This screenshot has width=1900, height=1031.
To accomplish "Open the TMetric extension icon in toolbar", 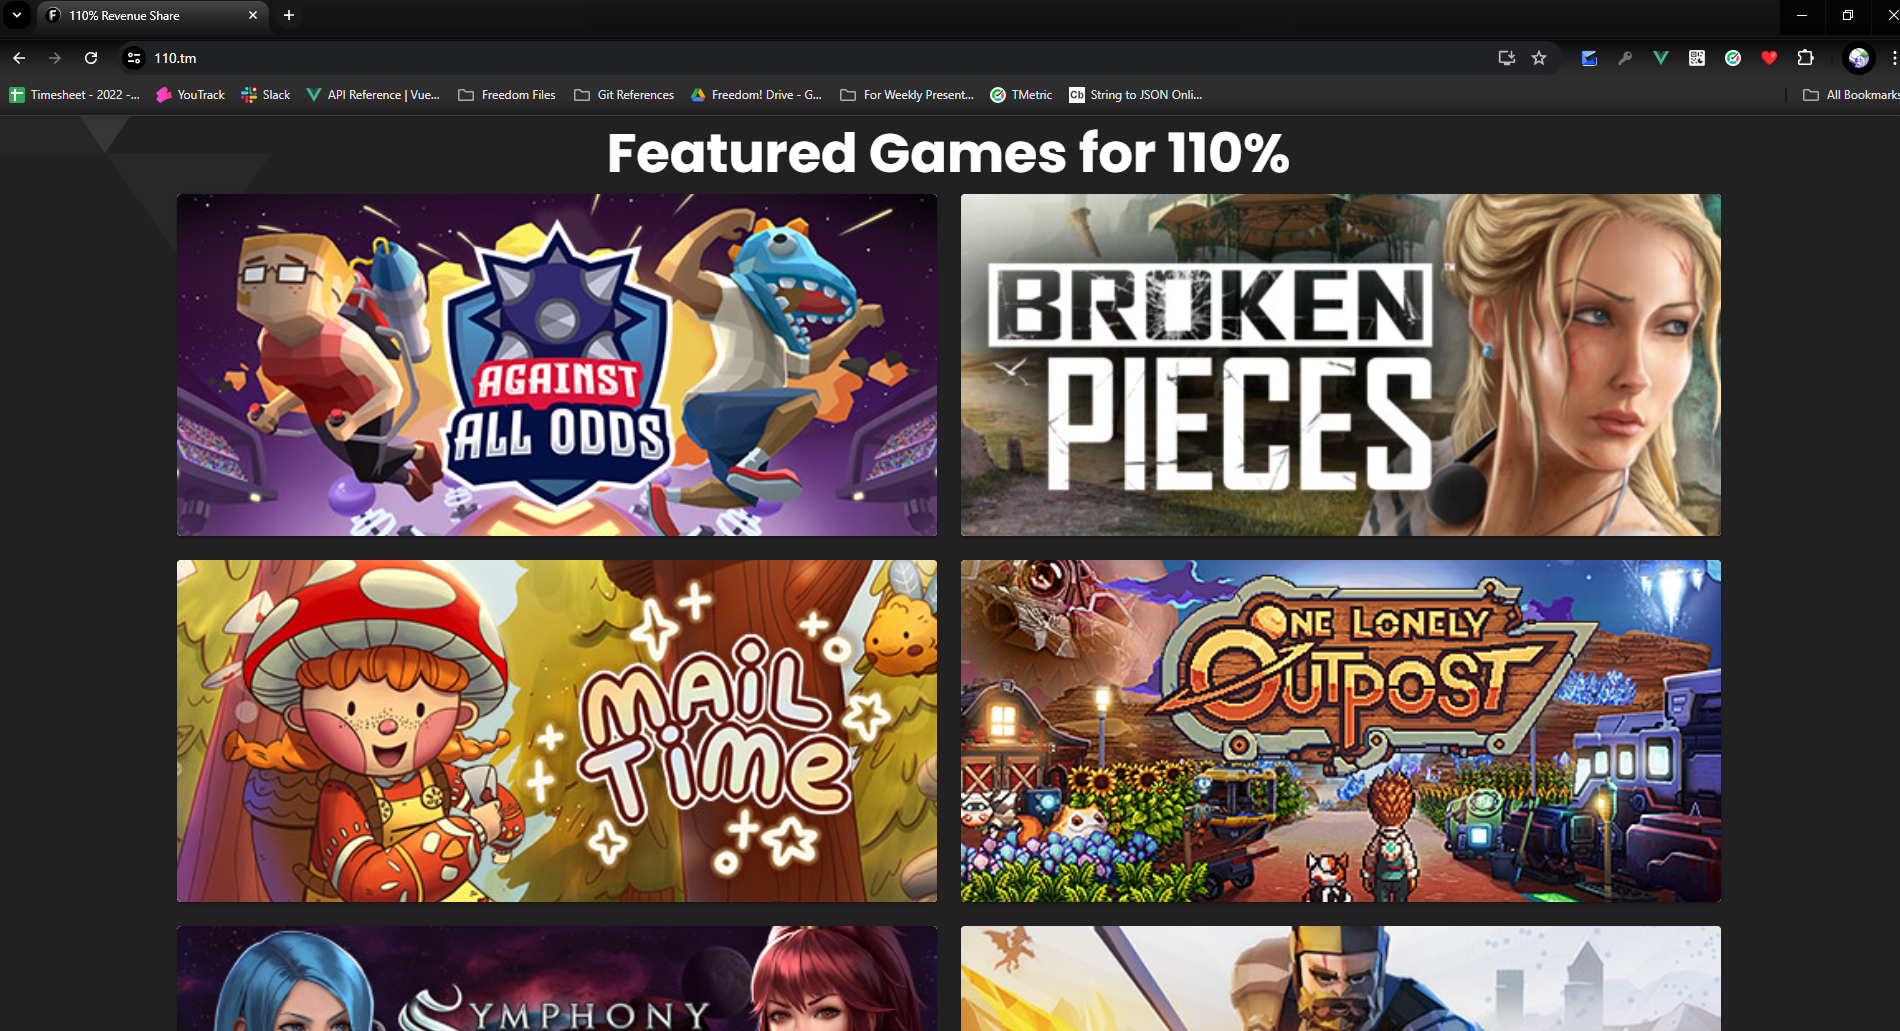I will pos(1733,58).
